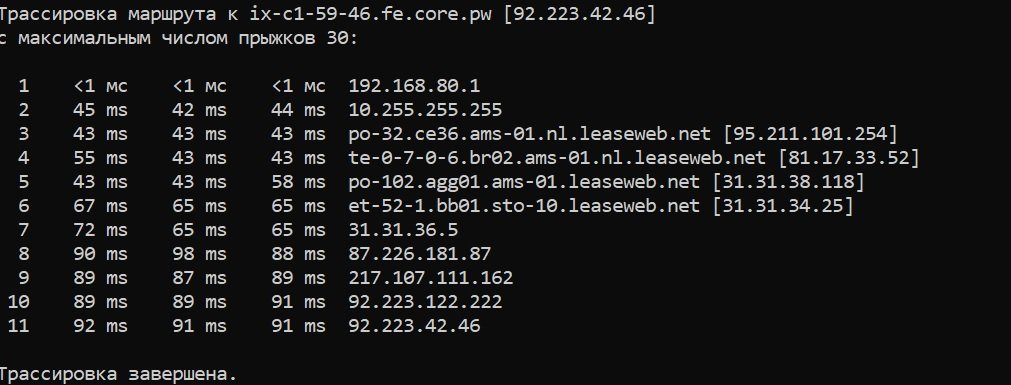1011x385 pixels.
Task: Click the 98 ms latency value on hop 8
Action: point(199,254)
